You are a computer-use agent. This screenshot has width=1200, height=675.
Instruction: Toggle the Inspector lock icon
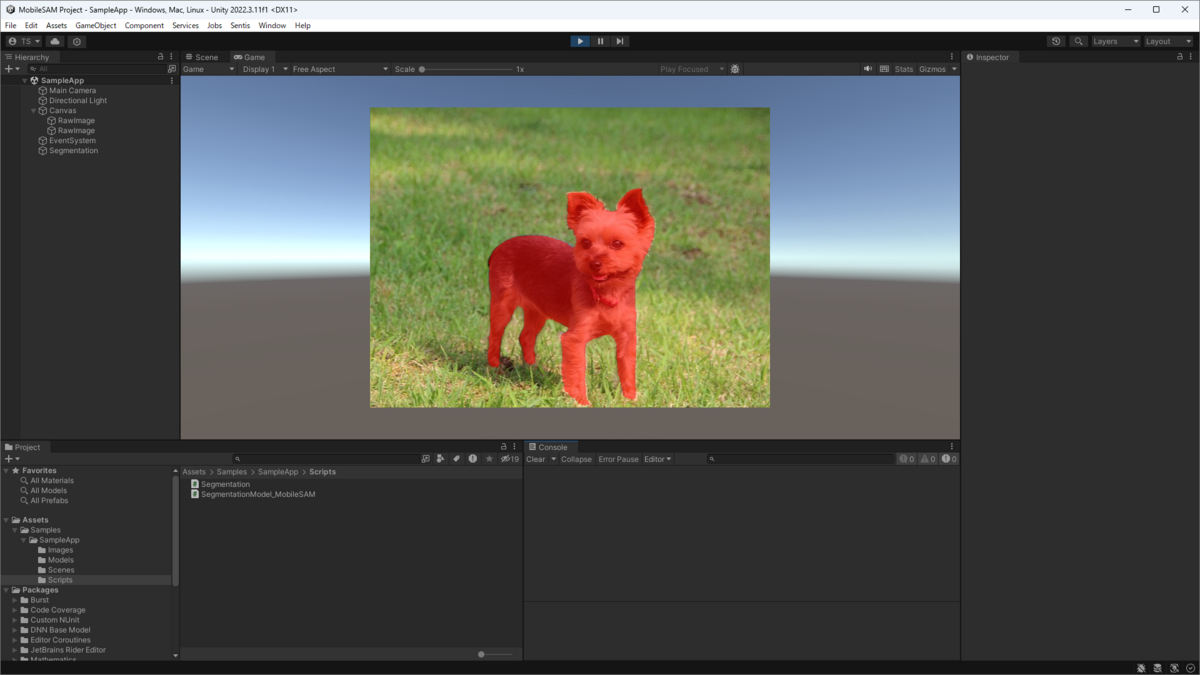(x=1179, y=57)
